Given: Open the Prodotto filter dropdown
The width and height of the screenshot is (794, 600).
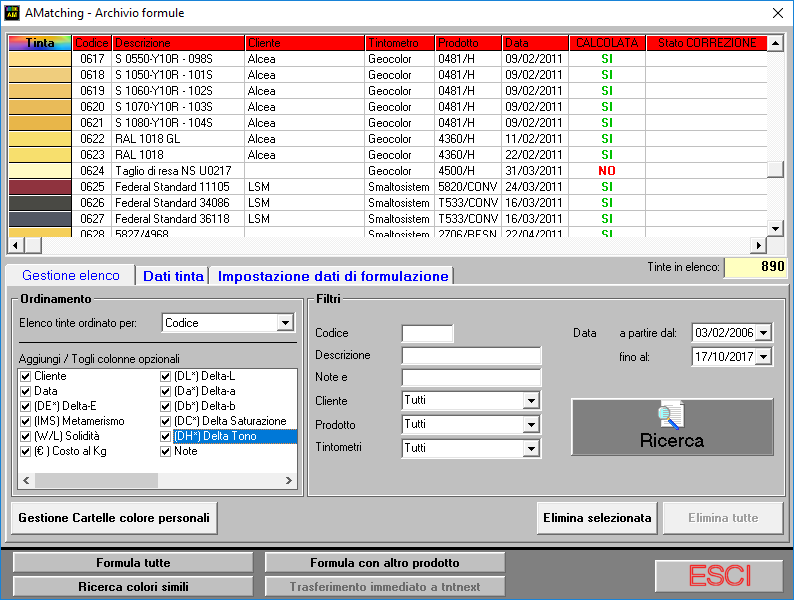Looking at the screenshot, I should [531, 425].
